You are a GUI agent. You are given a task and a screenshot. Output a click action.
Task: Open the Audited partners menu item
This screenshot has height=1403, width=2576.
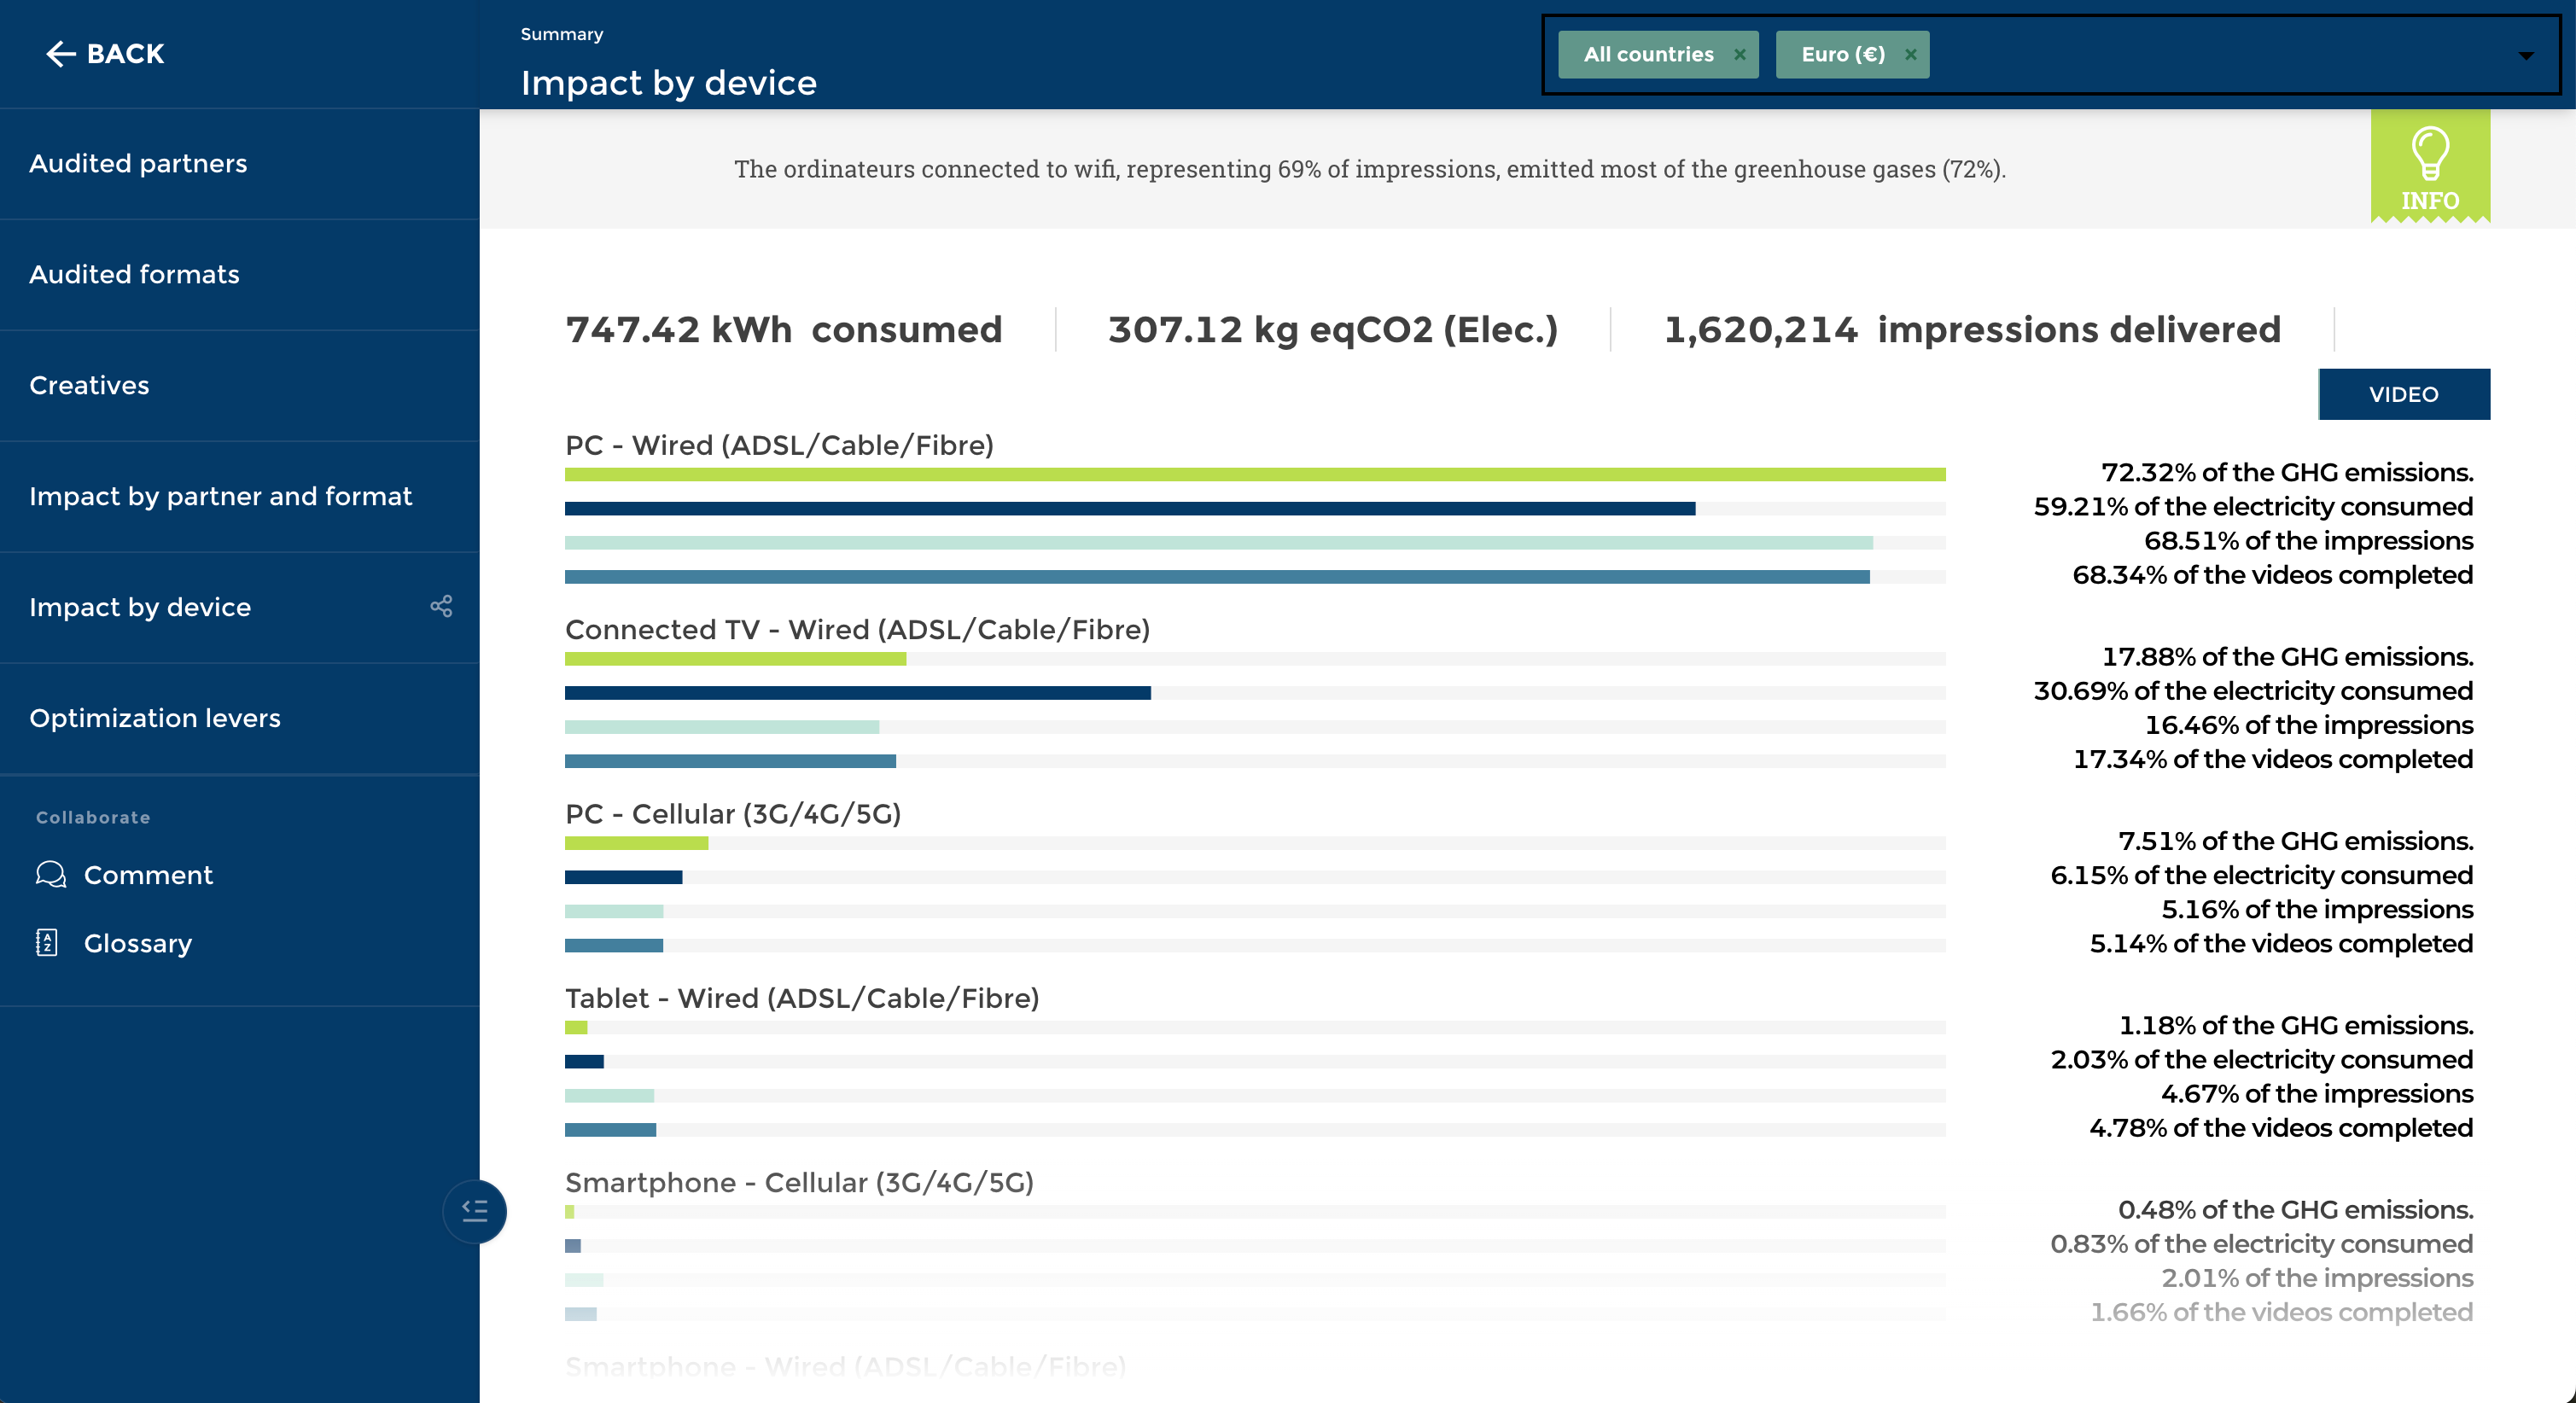click(138, 164)
